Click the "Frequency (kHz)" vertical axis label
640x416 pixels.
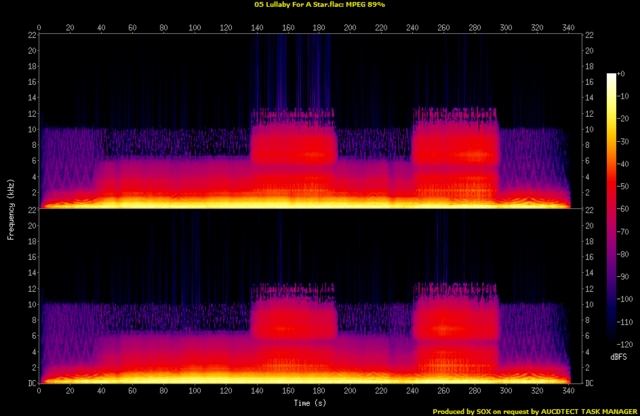[10, 208]
